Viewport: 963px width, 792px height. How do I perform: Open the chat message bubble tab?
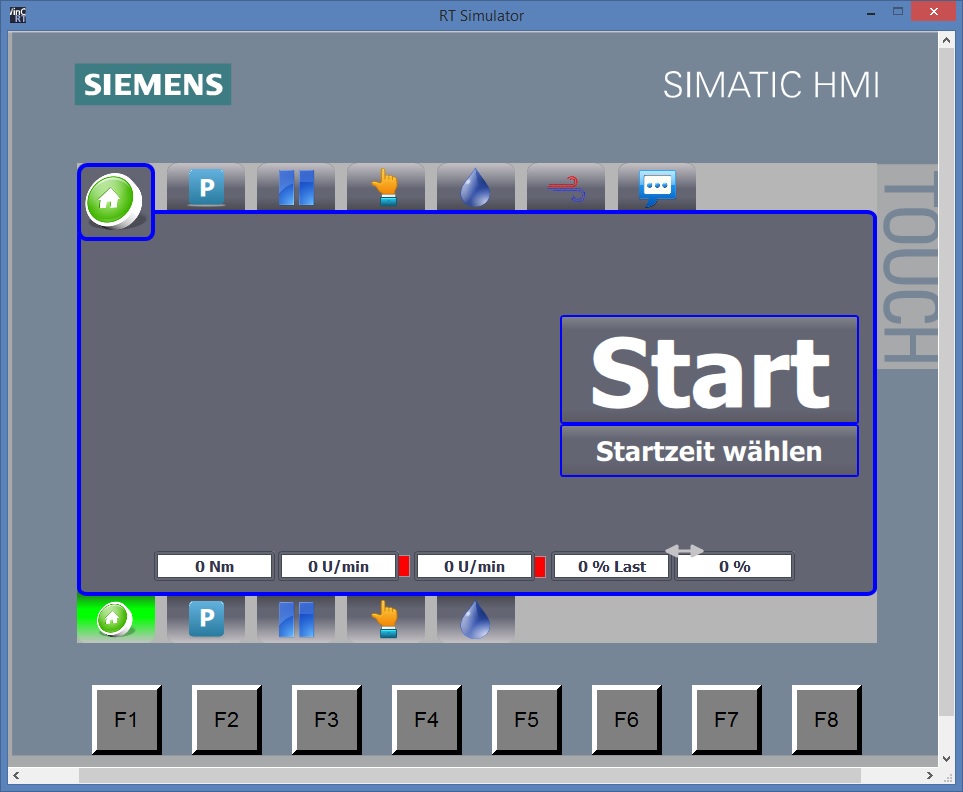click(x=657, y=187)
